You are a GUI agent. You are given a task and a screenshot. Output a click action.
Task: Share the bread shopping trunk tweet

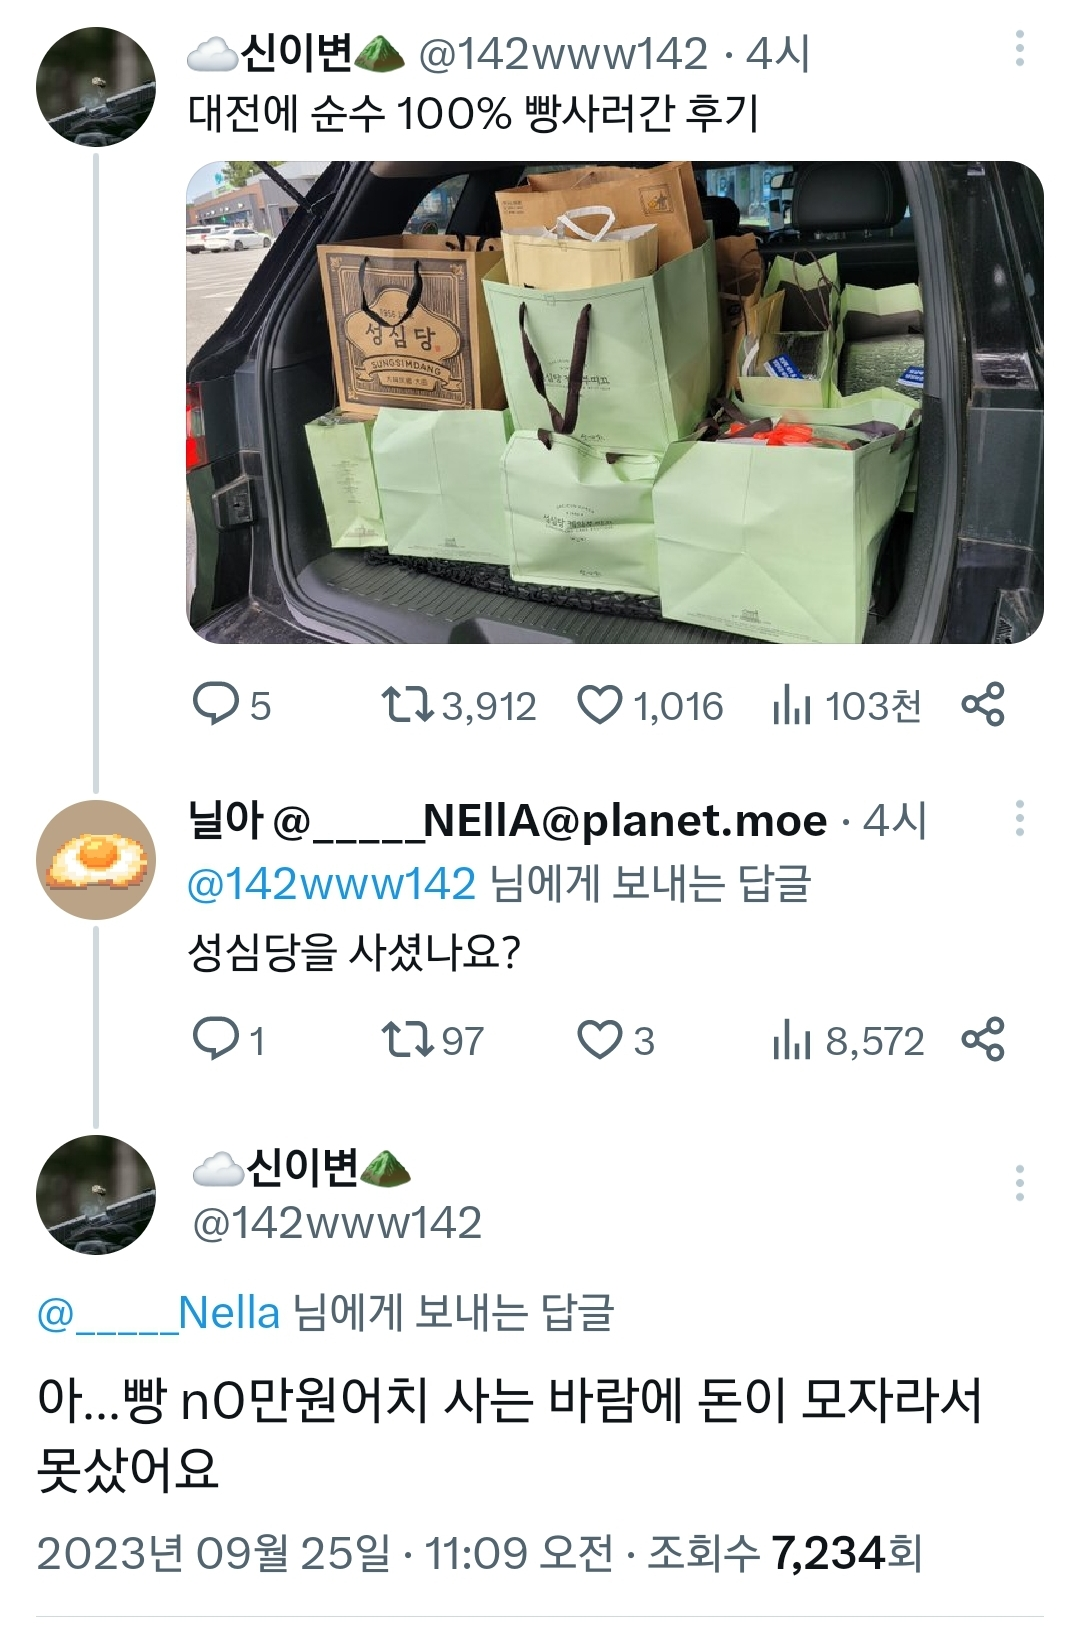[982, 704]
